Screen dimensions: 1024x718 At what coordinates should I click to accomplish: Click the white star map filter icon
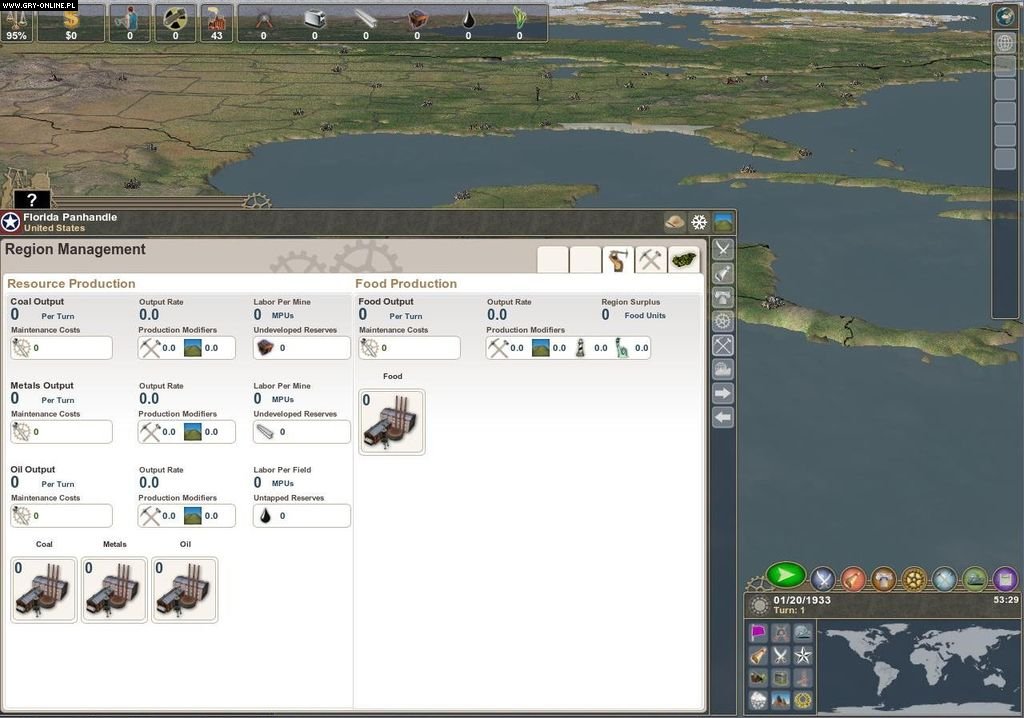click(802, 655)
